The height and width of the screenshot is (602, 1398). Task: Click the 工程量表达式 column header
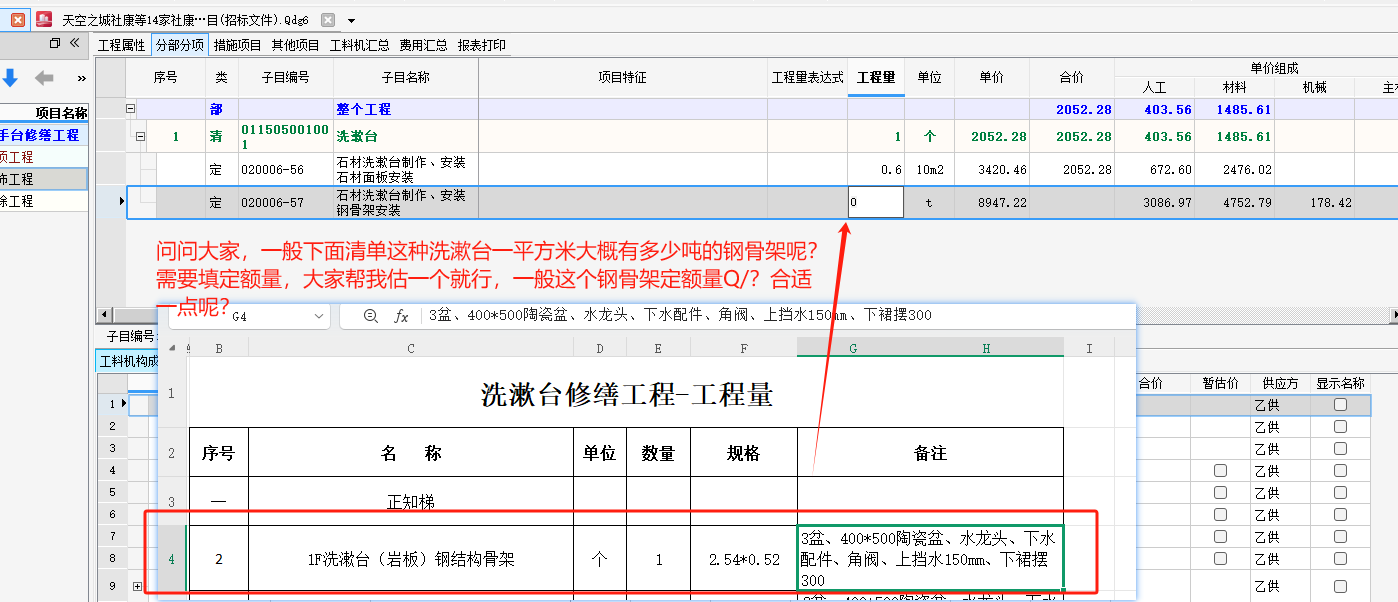(808, 78)
